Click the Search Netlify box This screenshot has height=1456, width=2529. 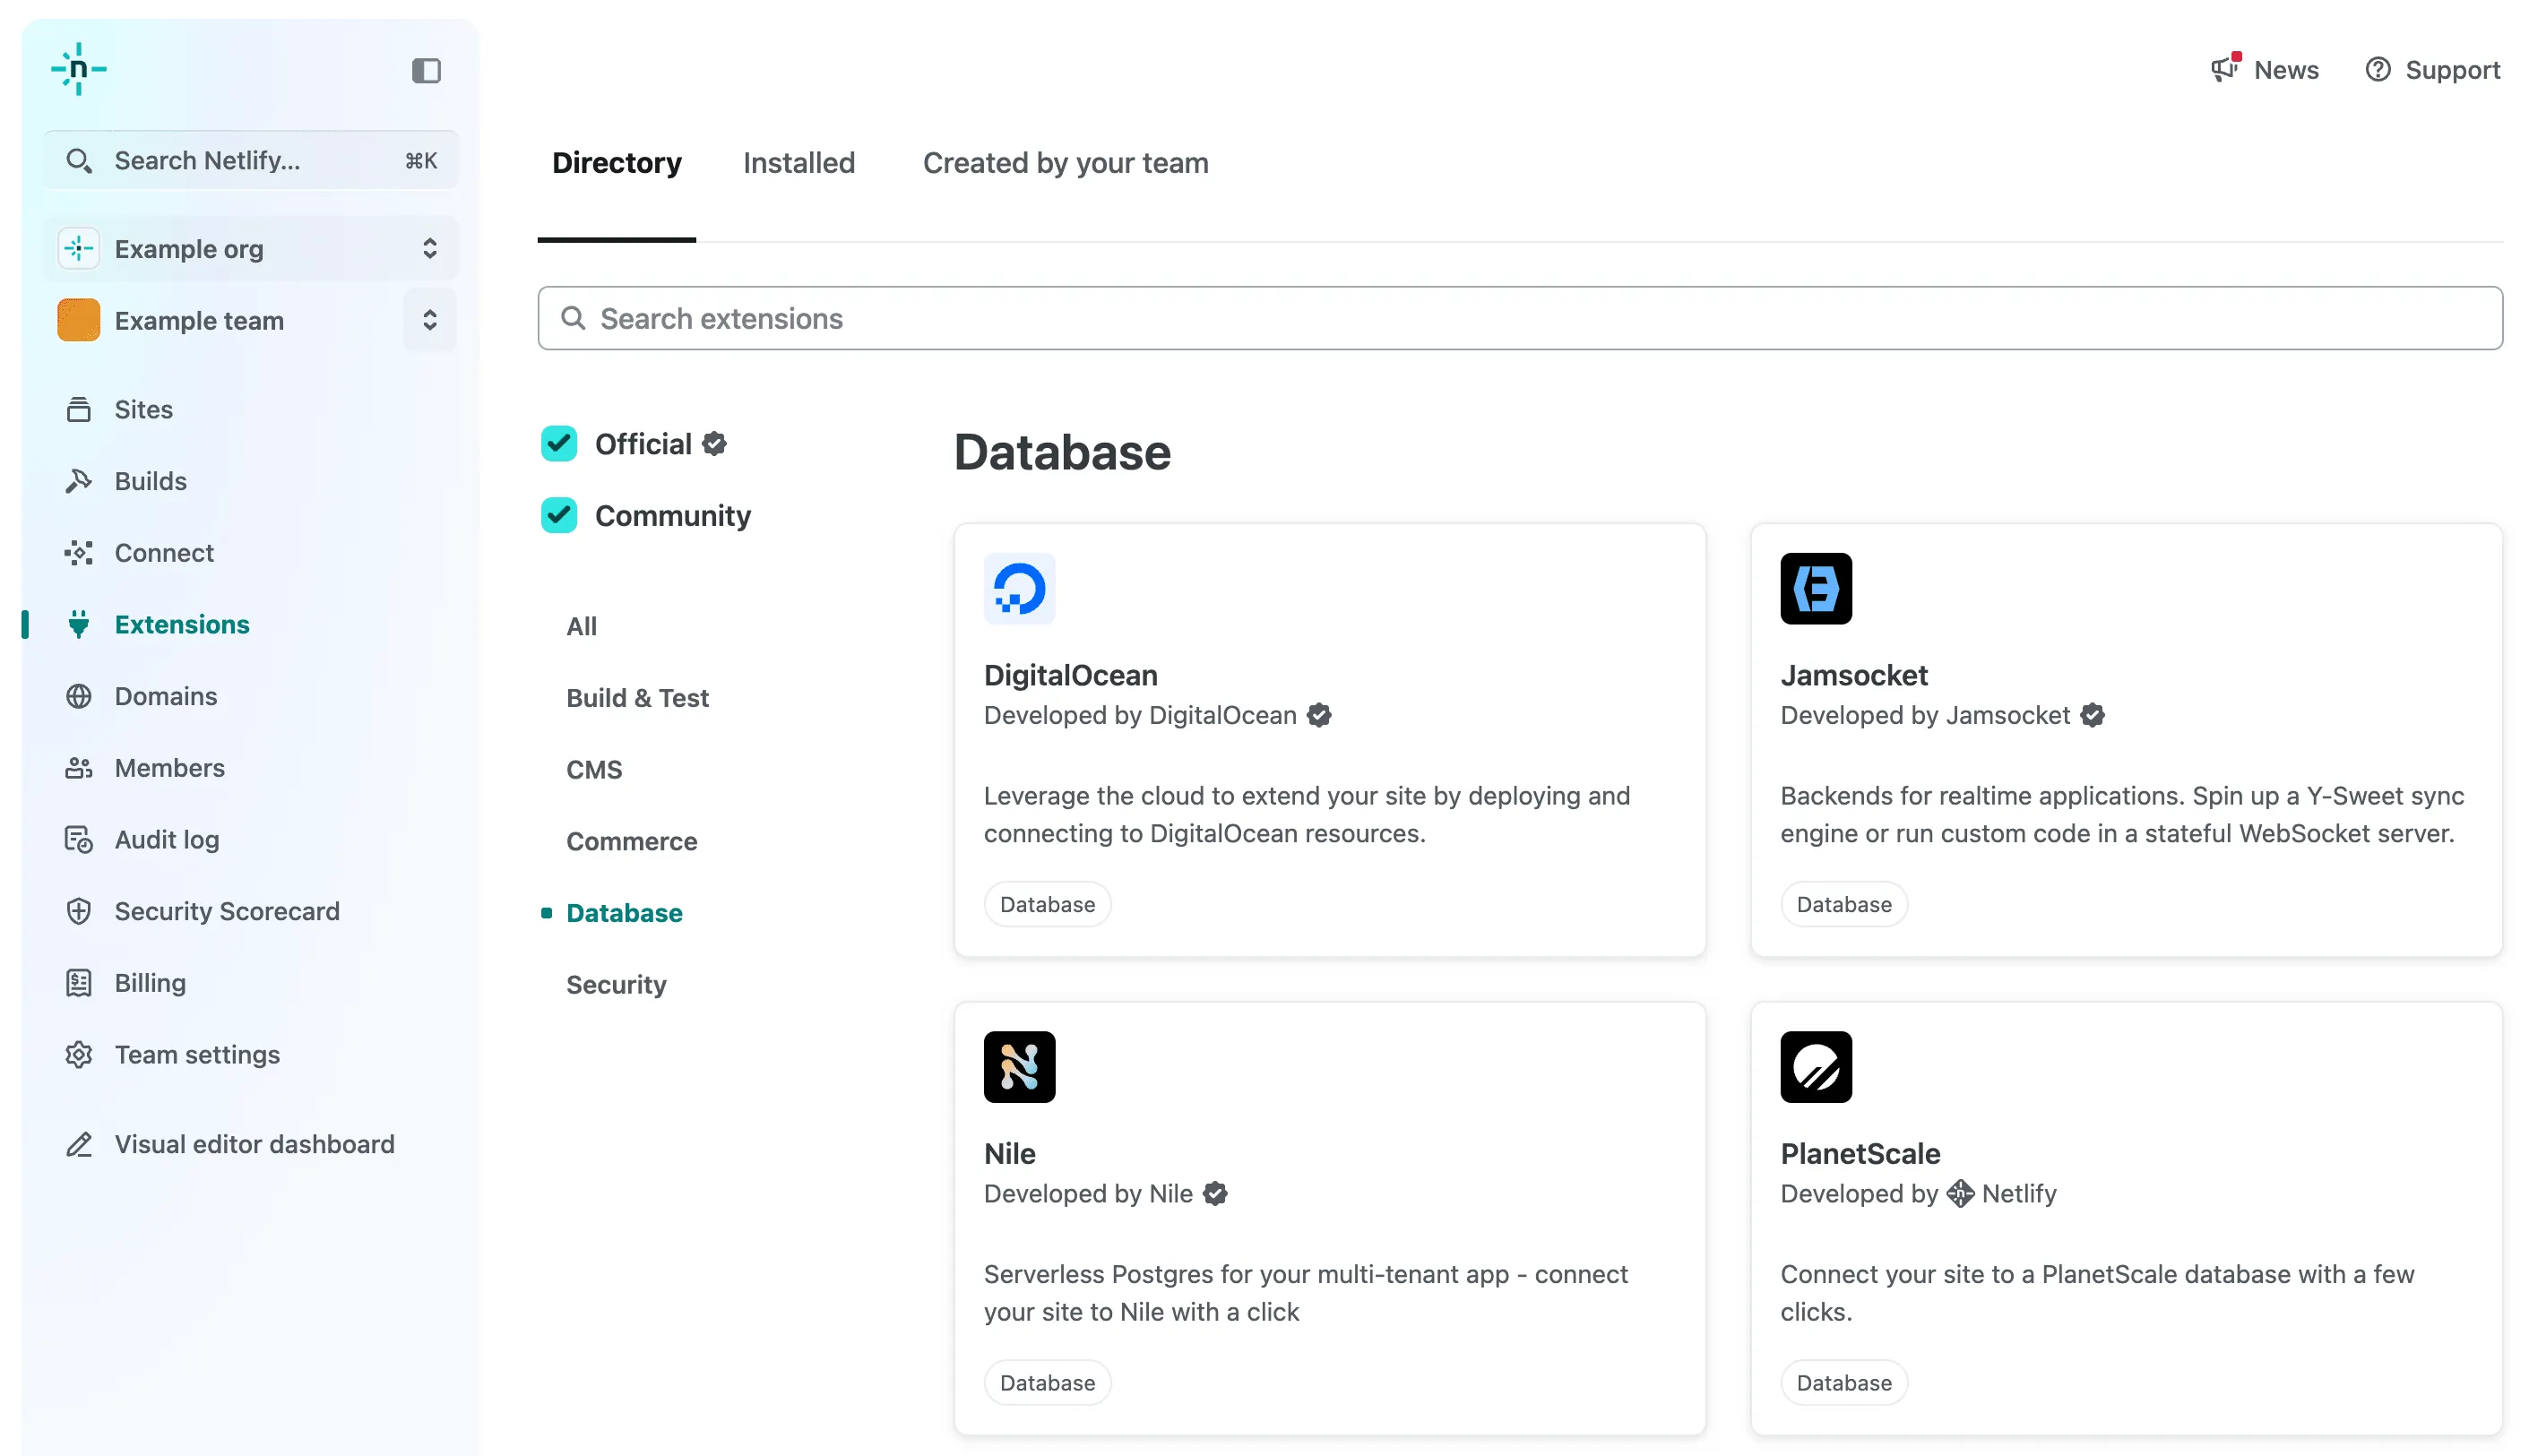[250, 161]
